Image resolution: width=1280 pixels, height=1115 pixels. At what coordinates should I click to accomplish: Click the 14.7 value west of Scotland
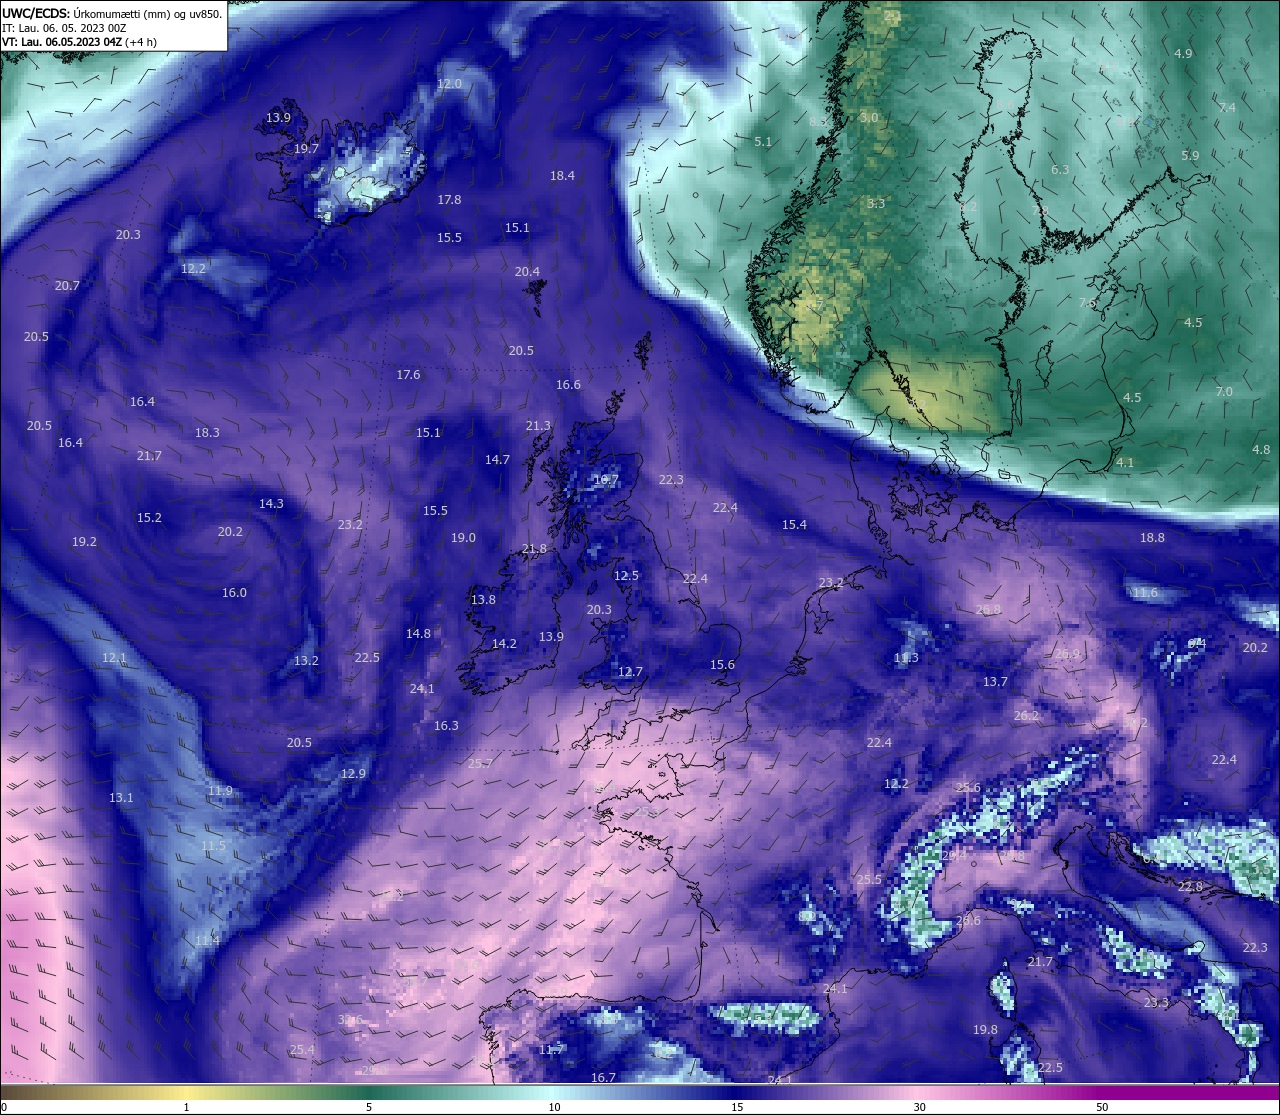pyautogui.click(x=497, y=460)
